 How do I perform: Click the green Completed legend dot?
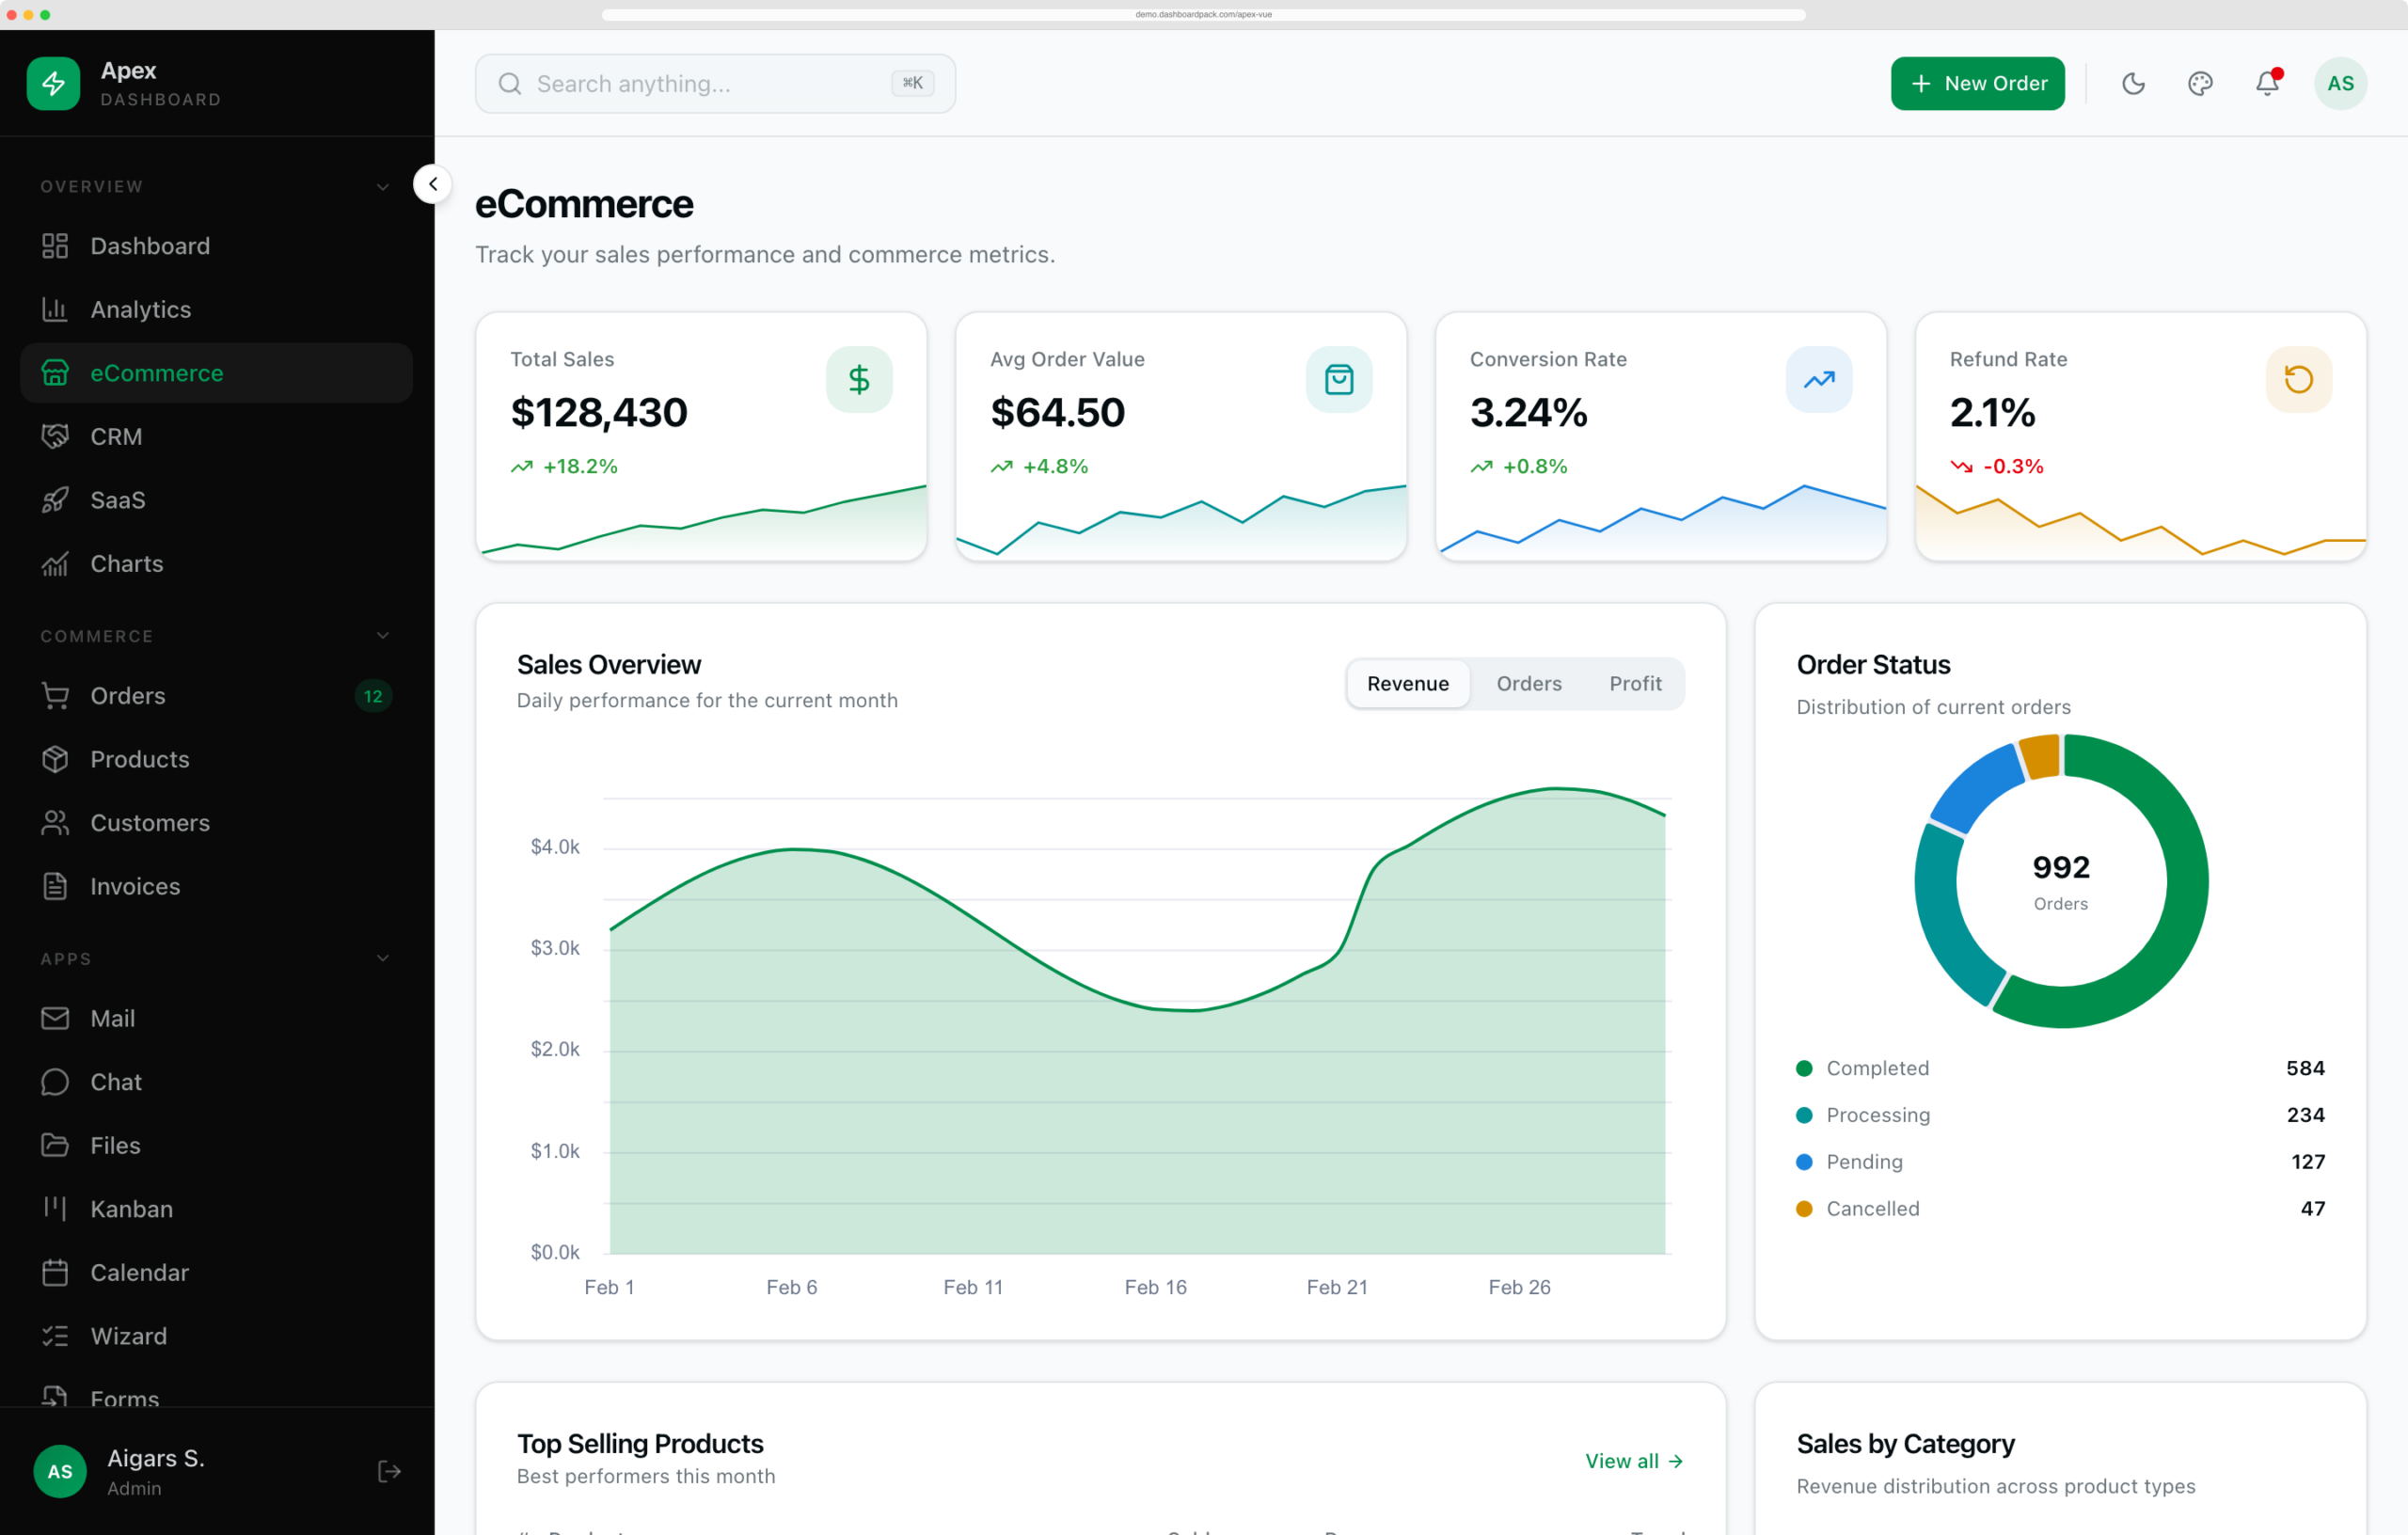pos(1804,1068)
